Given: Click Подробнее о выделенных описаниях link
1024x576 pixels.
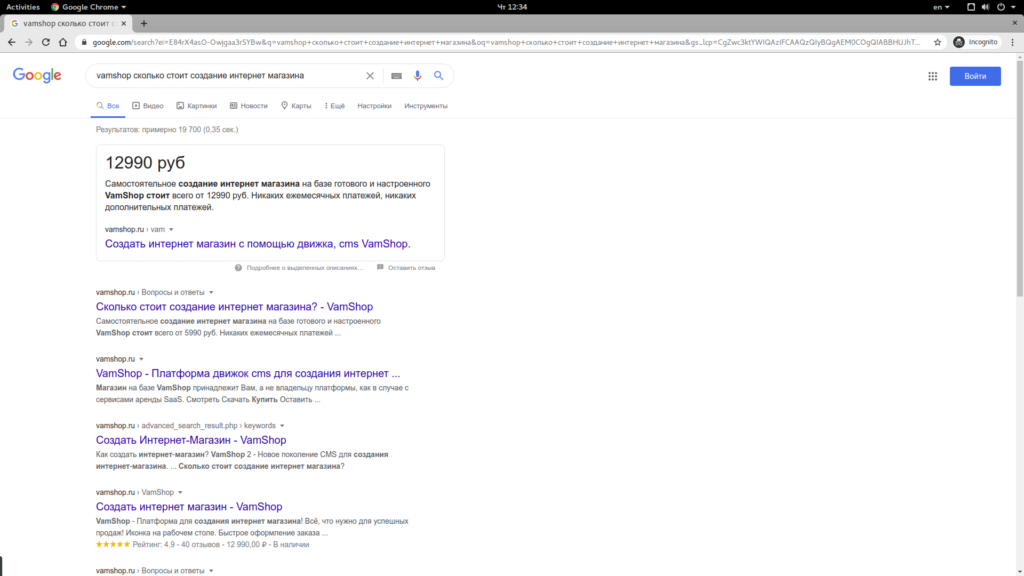Looking at the screenshot, I should point(304,268).
